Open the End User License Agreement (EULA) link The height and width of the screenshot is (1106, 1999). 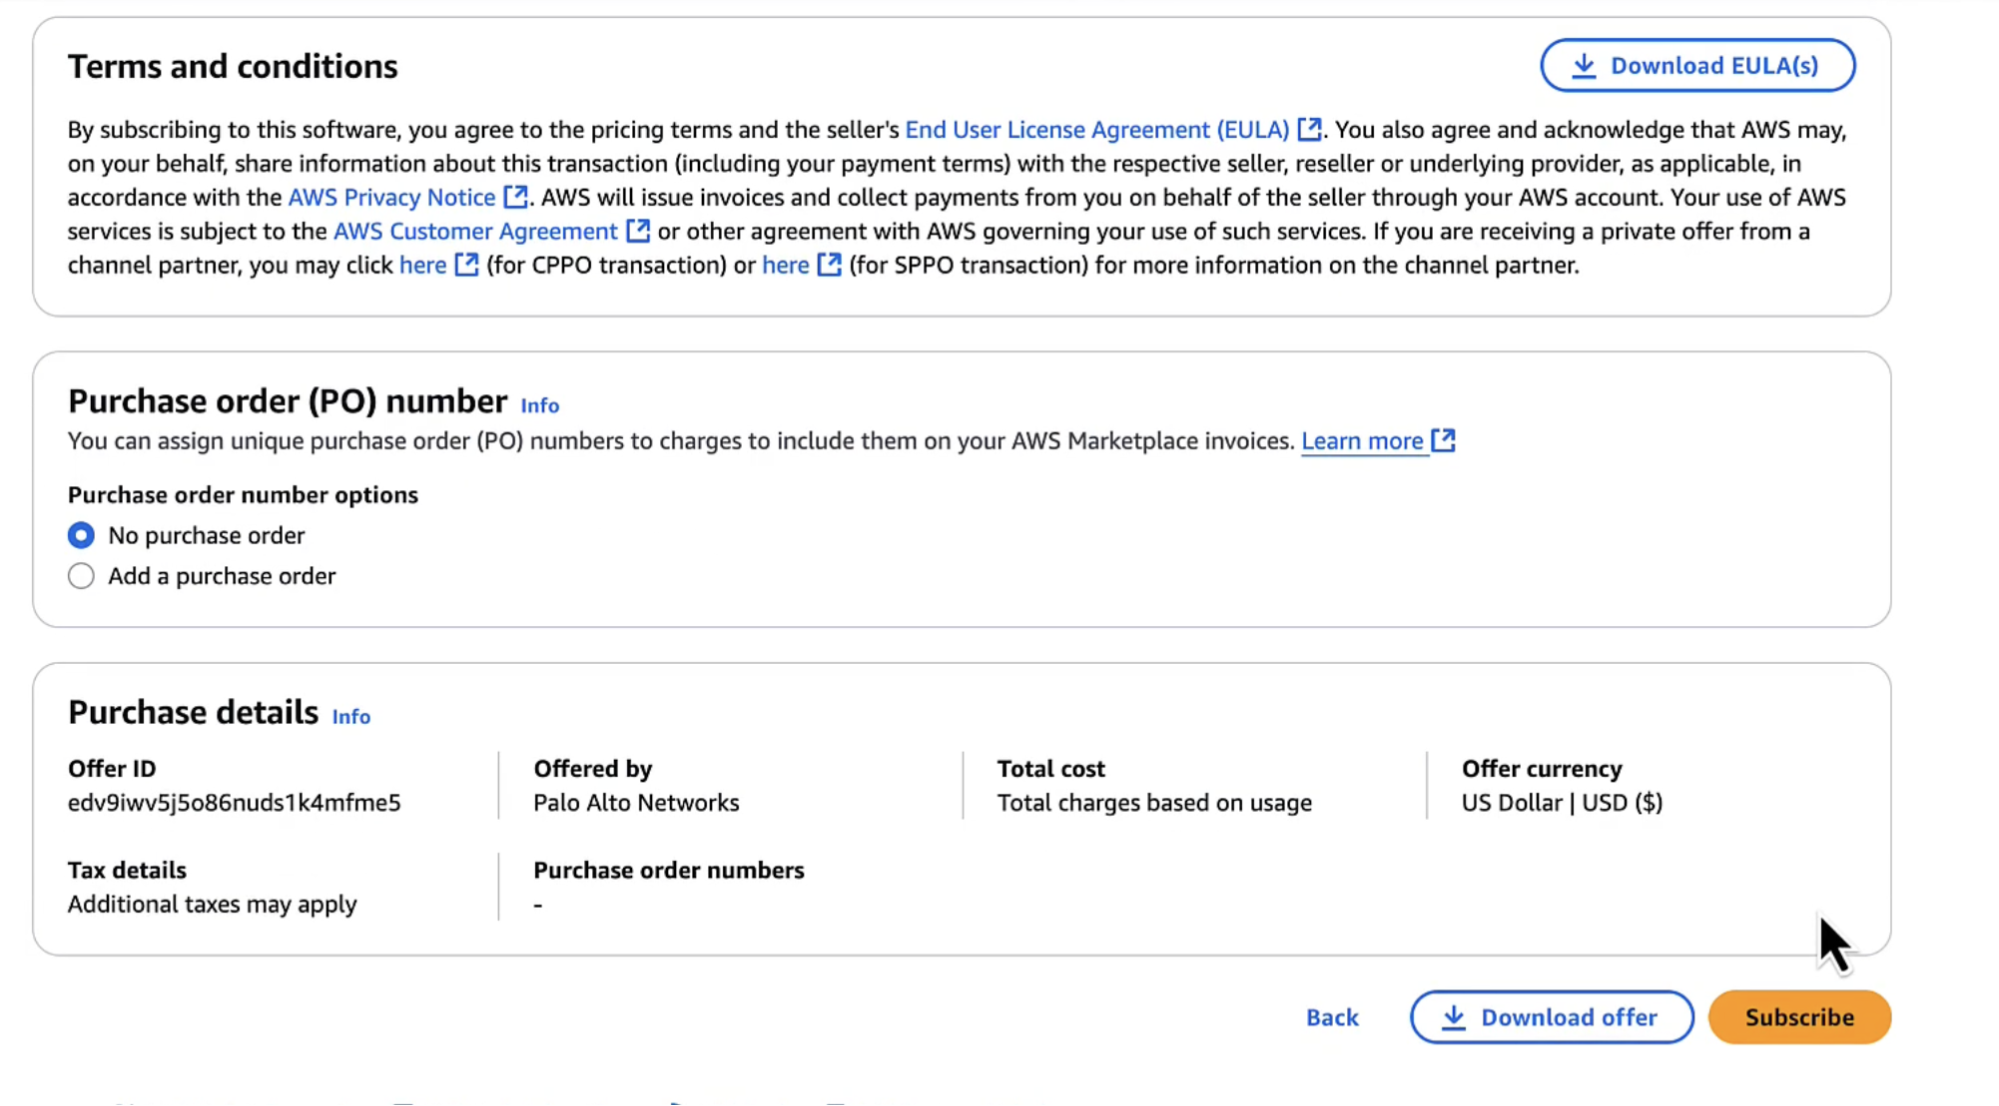pos(1097,130)
